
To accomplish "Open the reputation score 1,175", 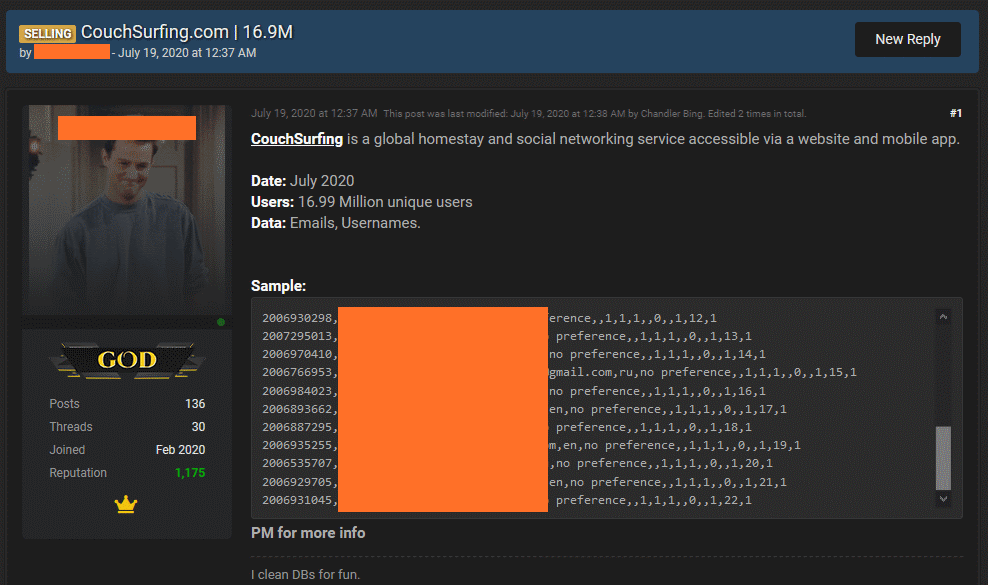I will tap(189, 473).
